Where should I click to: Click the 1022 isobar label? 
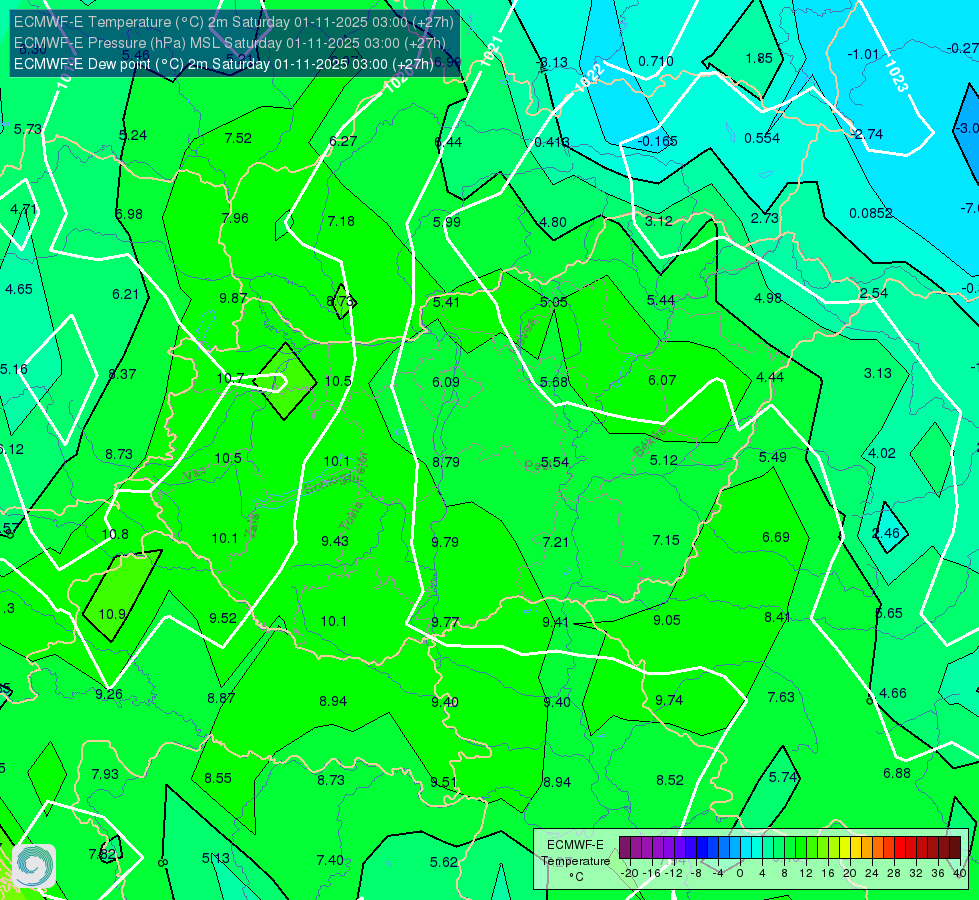pyautogui.click(x=588, y=79)
